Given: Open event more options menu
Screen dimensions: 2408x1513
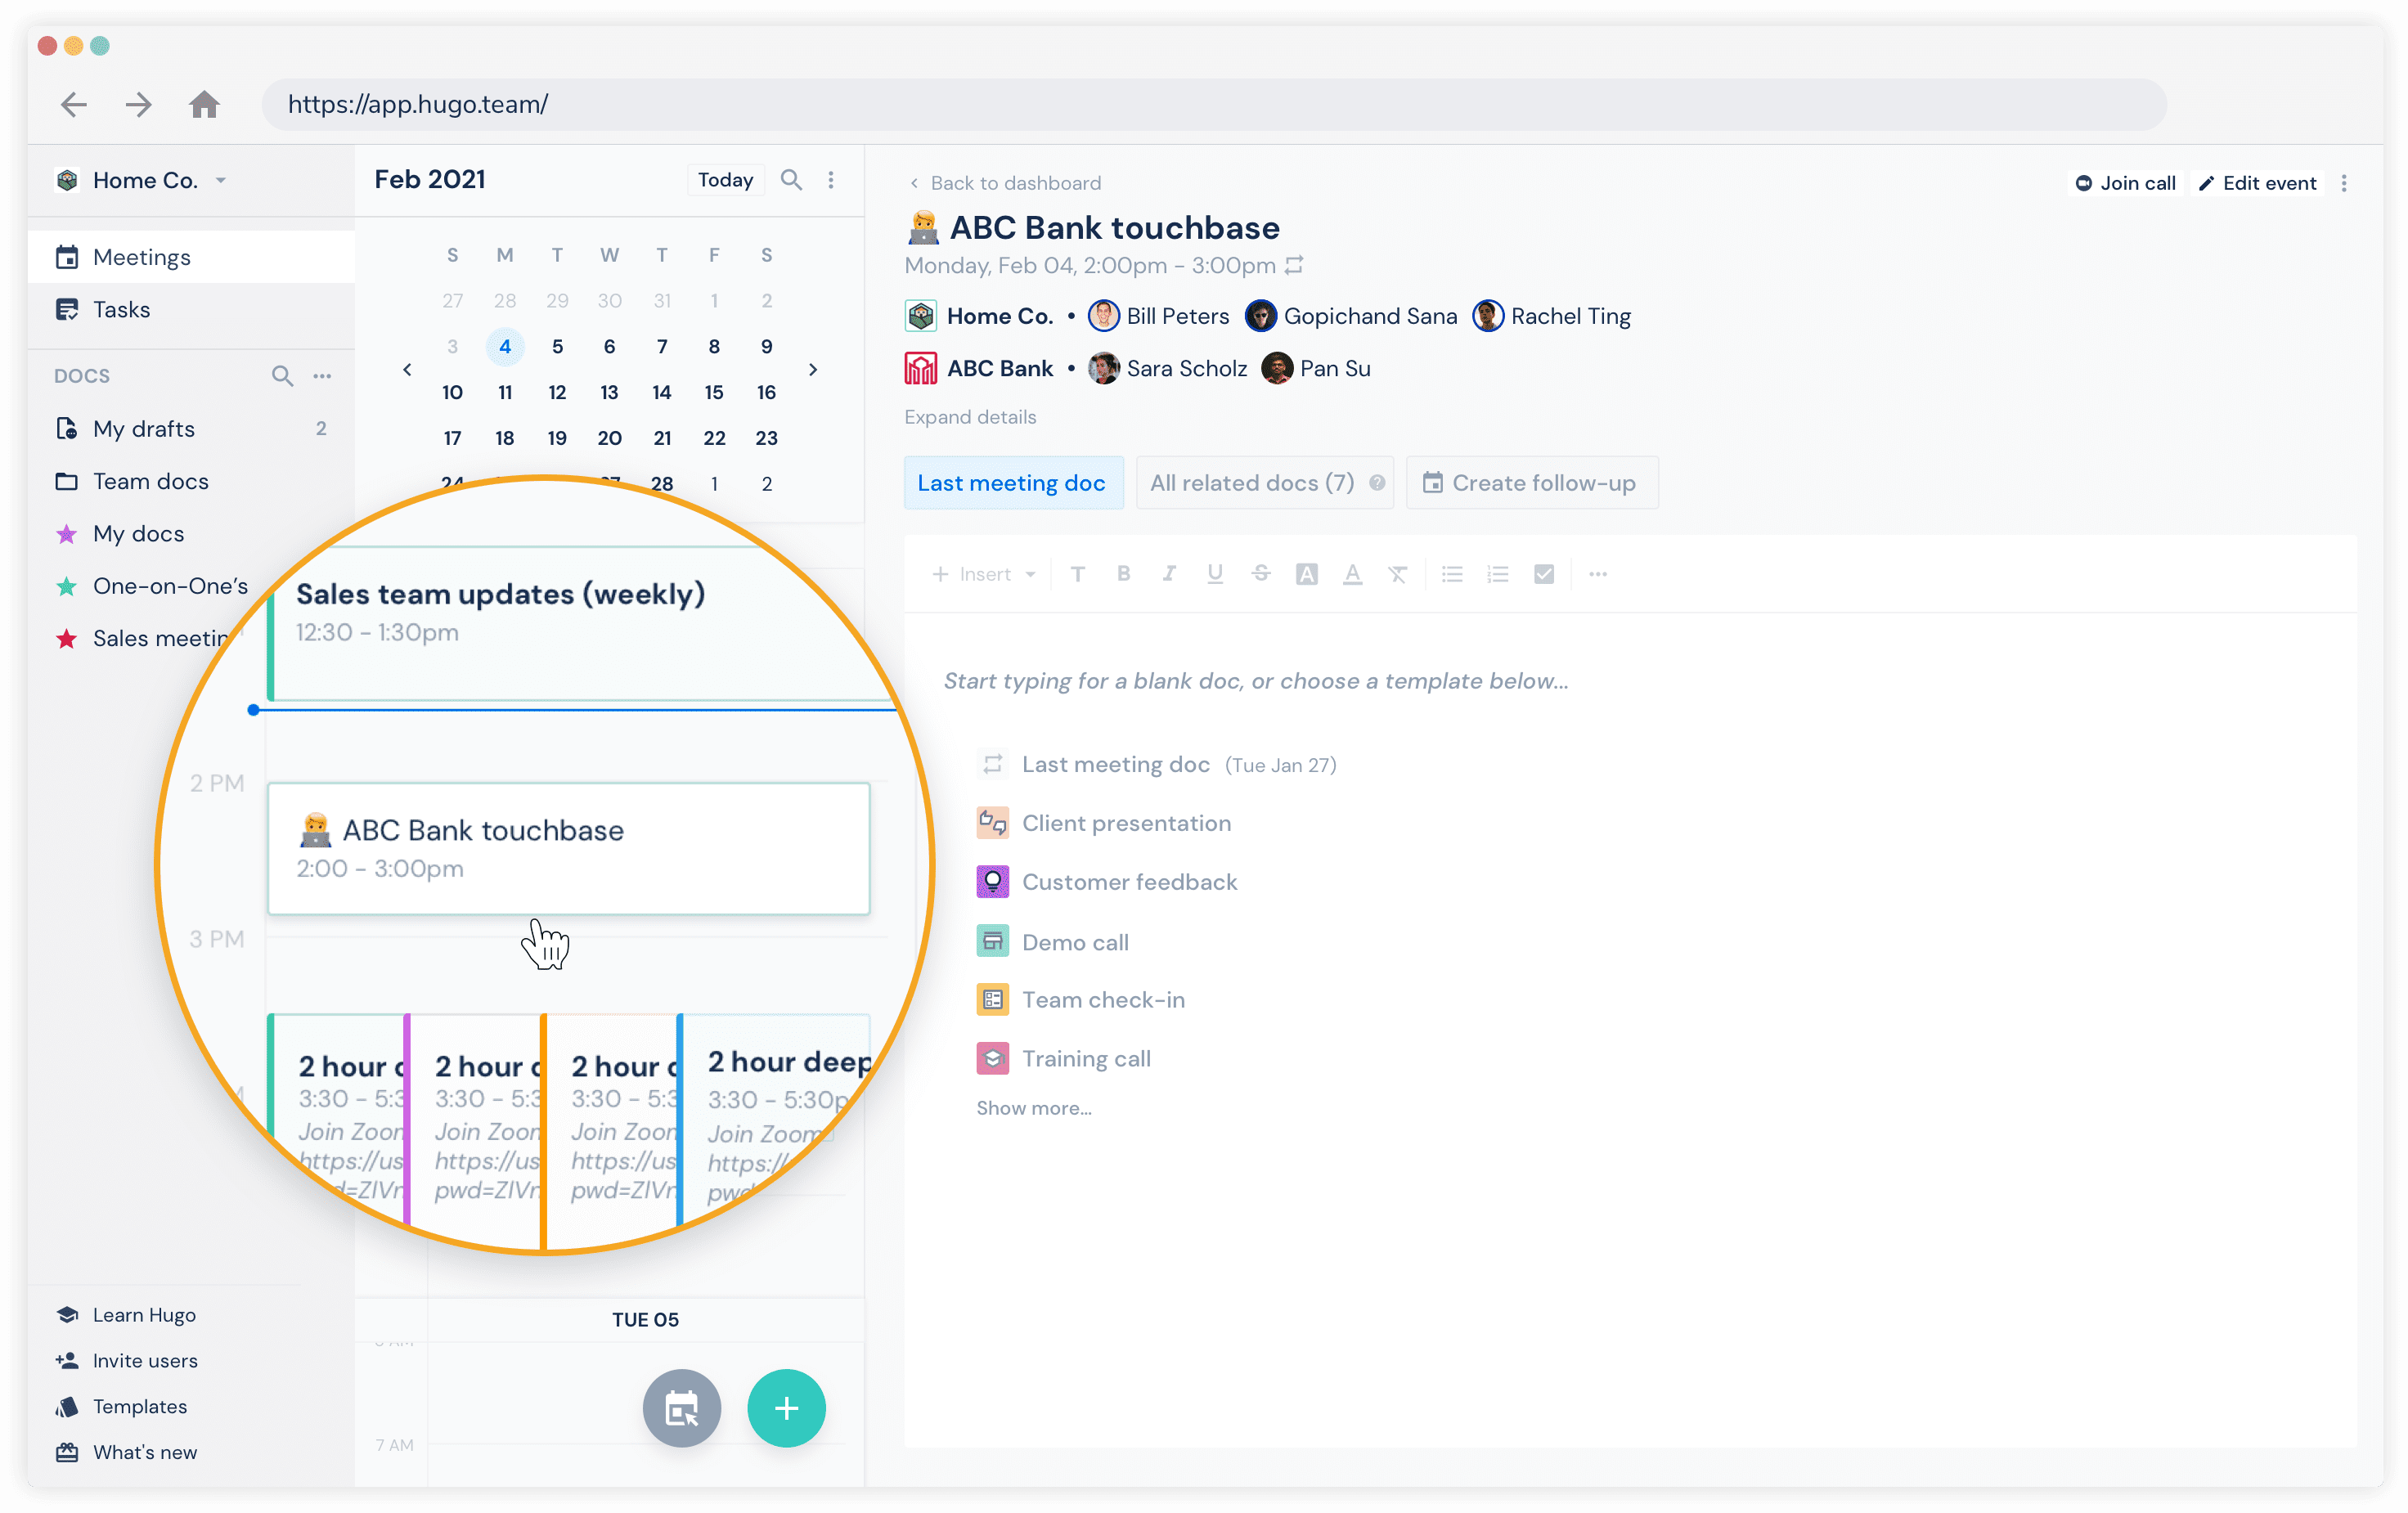Looking at the screenshot, I should [2344, 183].
